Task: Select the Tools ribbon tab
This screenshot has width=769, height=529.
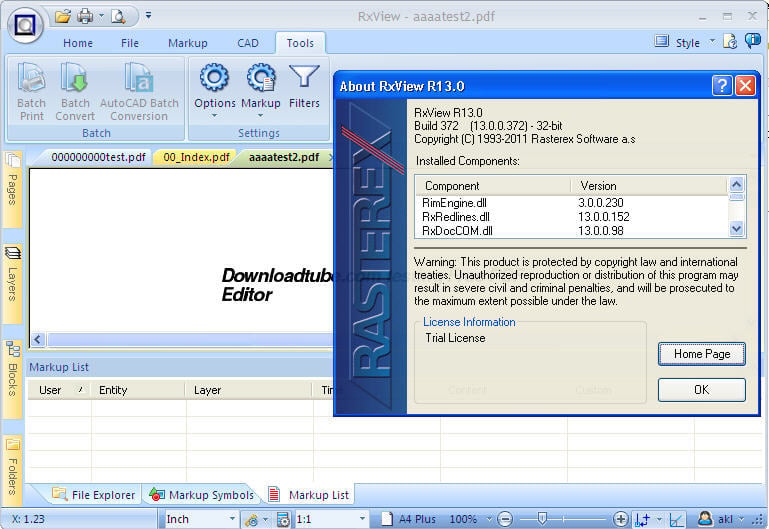Action: pyautogui.click(x=300, y=43)
